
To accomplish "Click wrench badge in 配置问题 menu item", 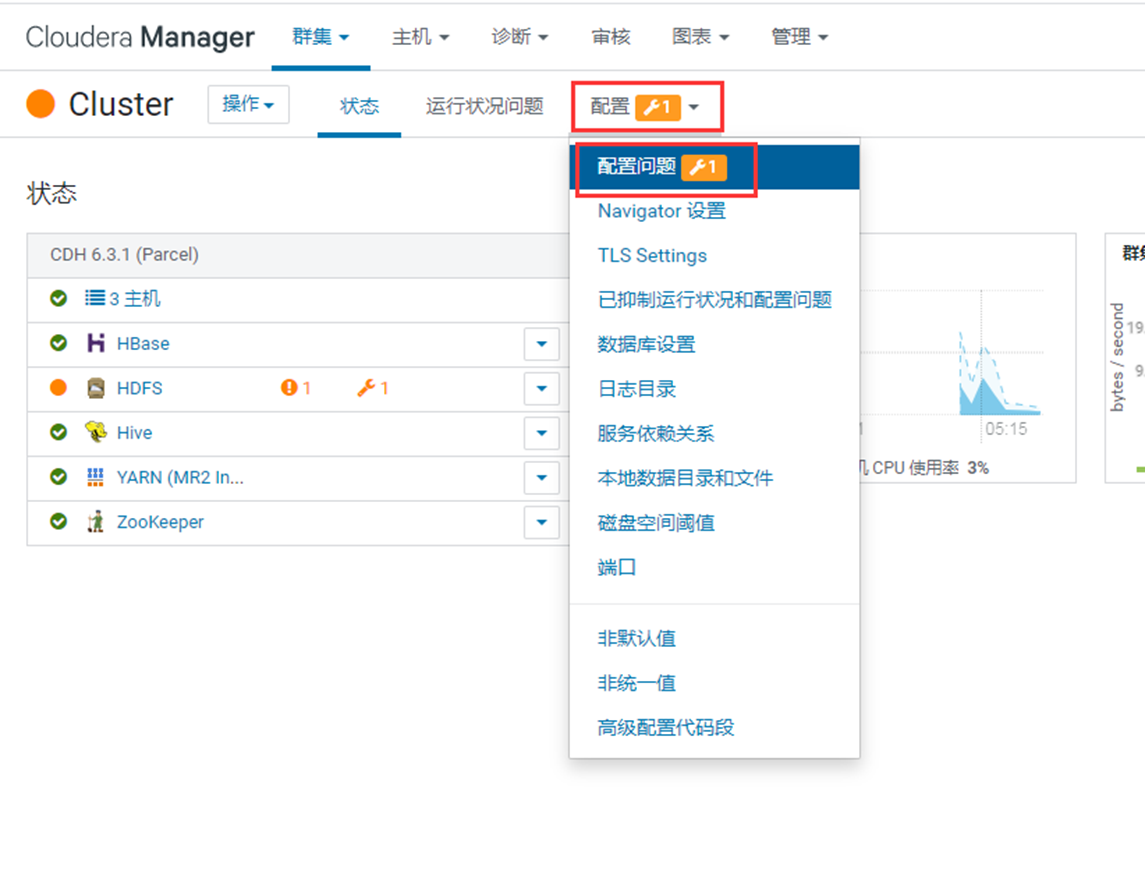I will (x=704, y=167).
